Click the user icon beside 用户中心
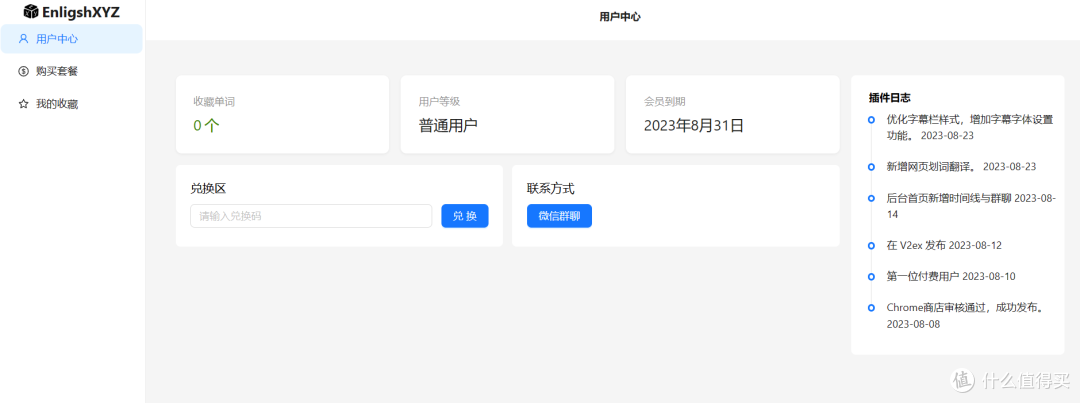 [x=23, y=39]
